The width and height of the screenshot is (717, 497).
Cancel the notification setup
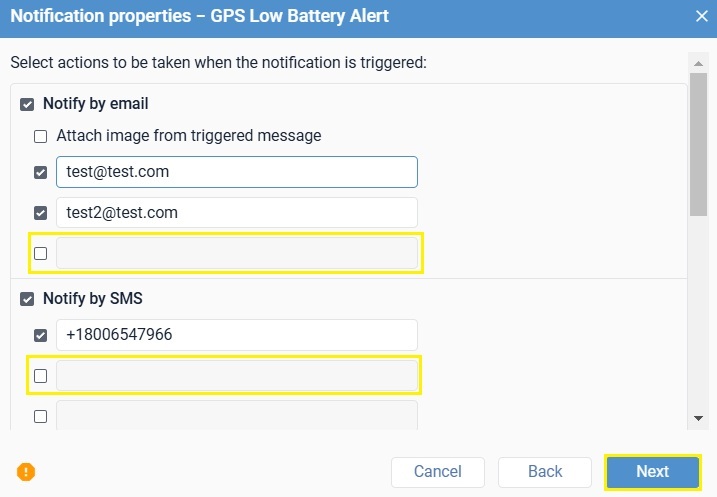(438, 472)
